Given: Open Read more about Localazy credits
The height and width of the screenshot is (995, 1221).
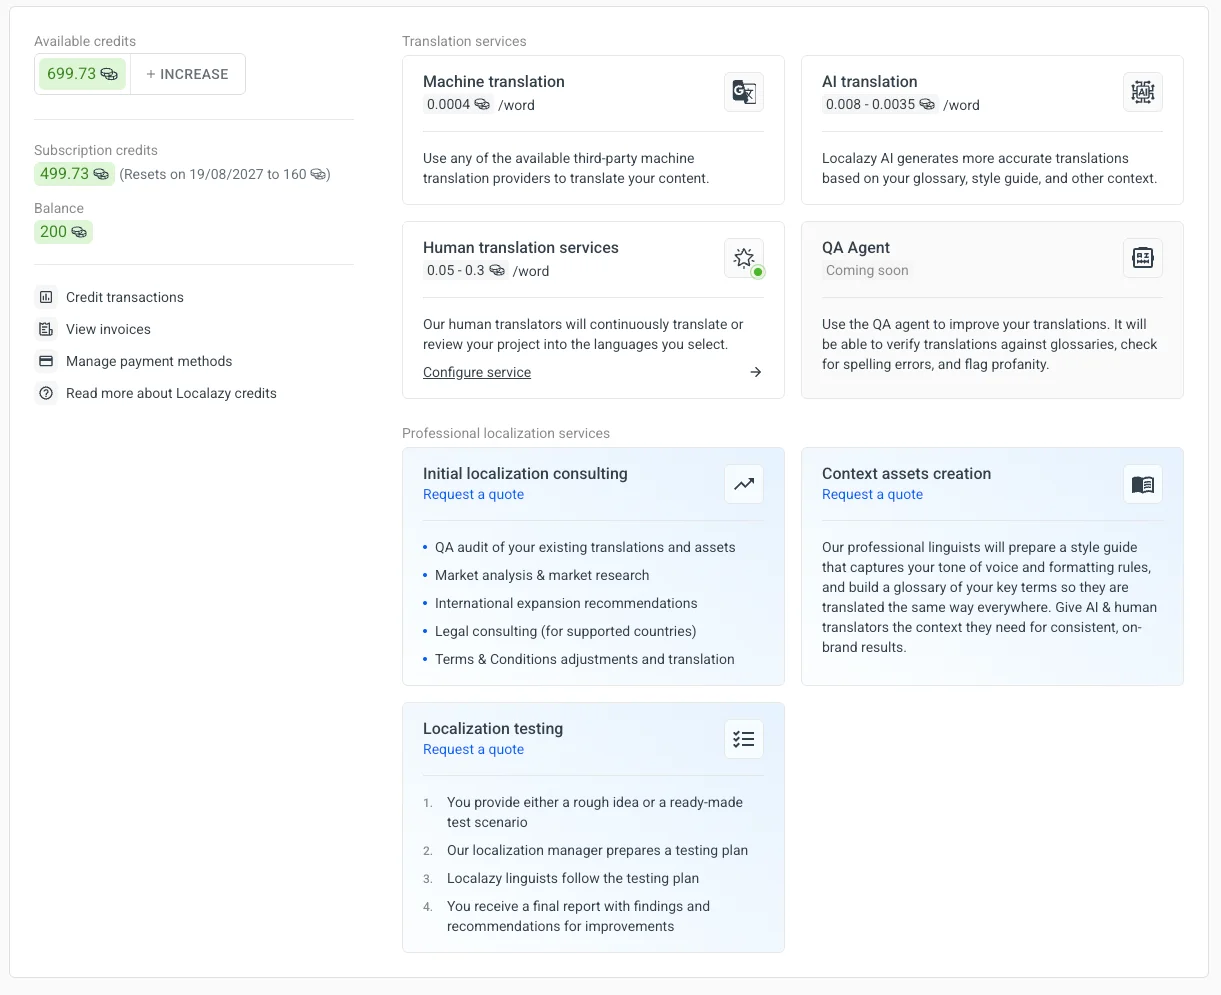Looking at the screenshot, I should point(171,393).
